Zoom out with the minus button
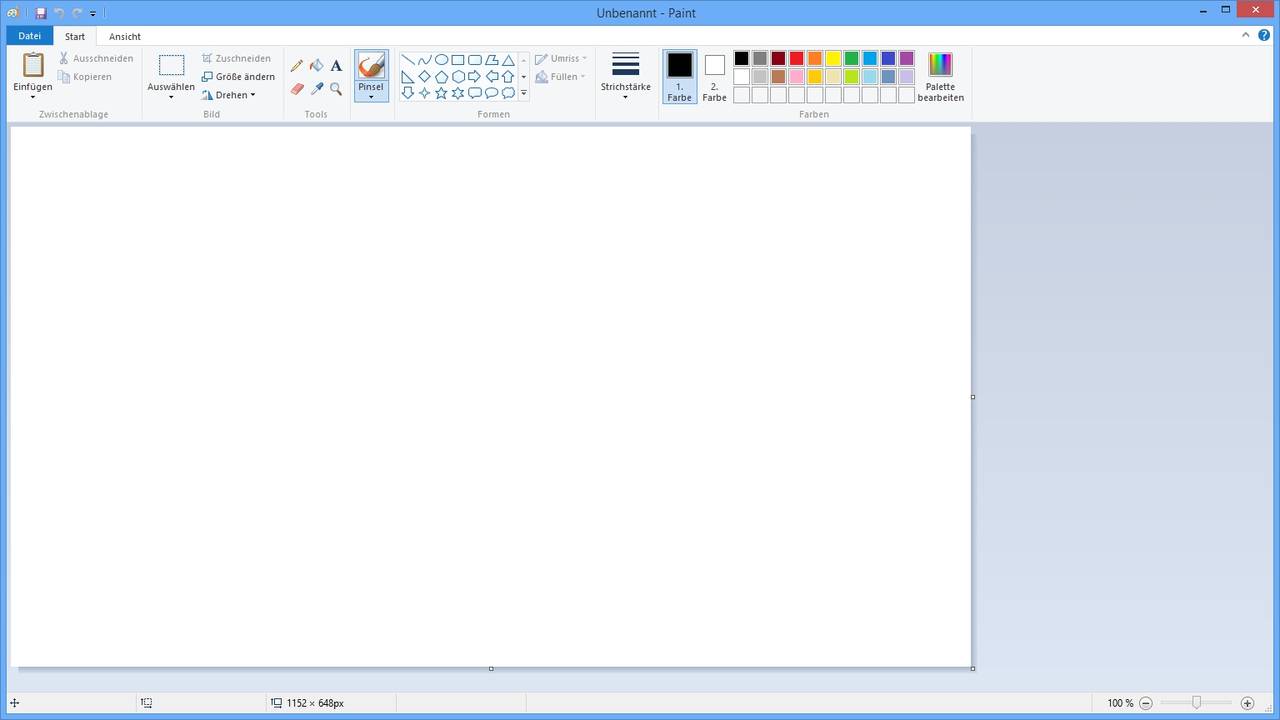Image resolution: width=1280 pixels, height=720 pixels. click(x=1146, y=703)
